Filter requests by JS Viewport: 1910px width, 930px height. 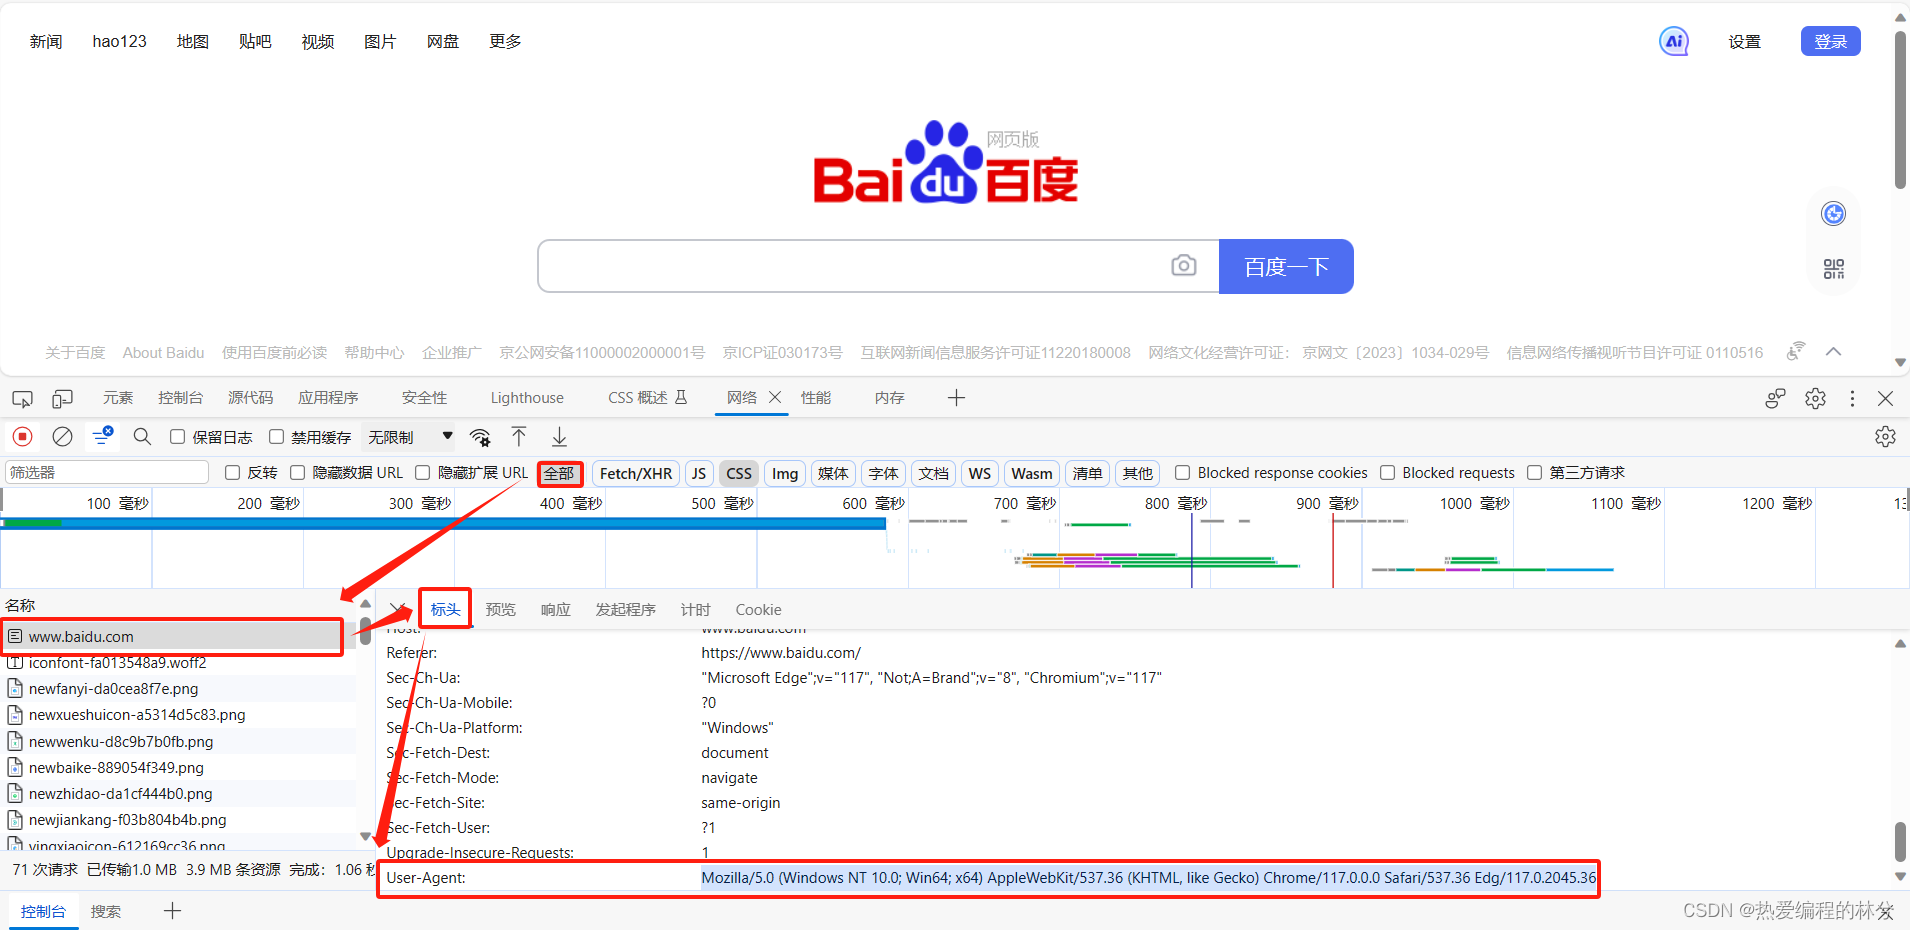click(699, 473)
